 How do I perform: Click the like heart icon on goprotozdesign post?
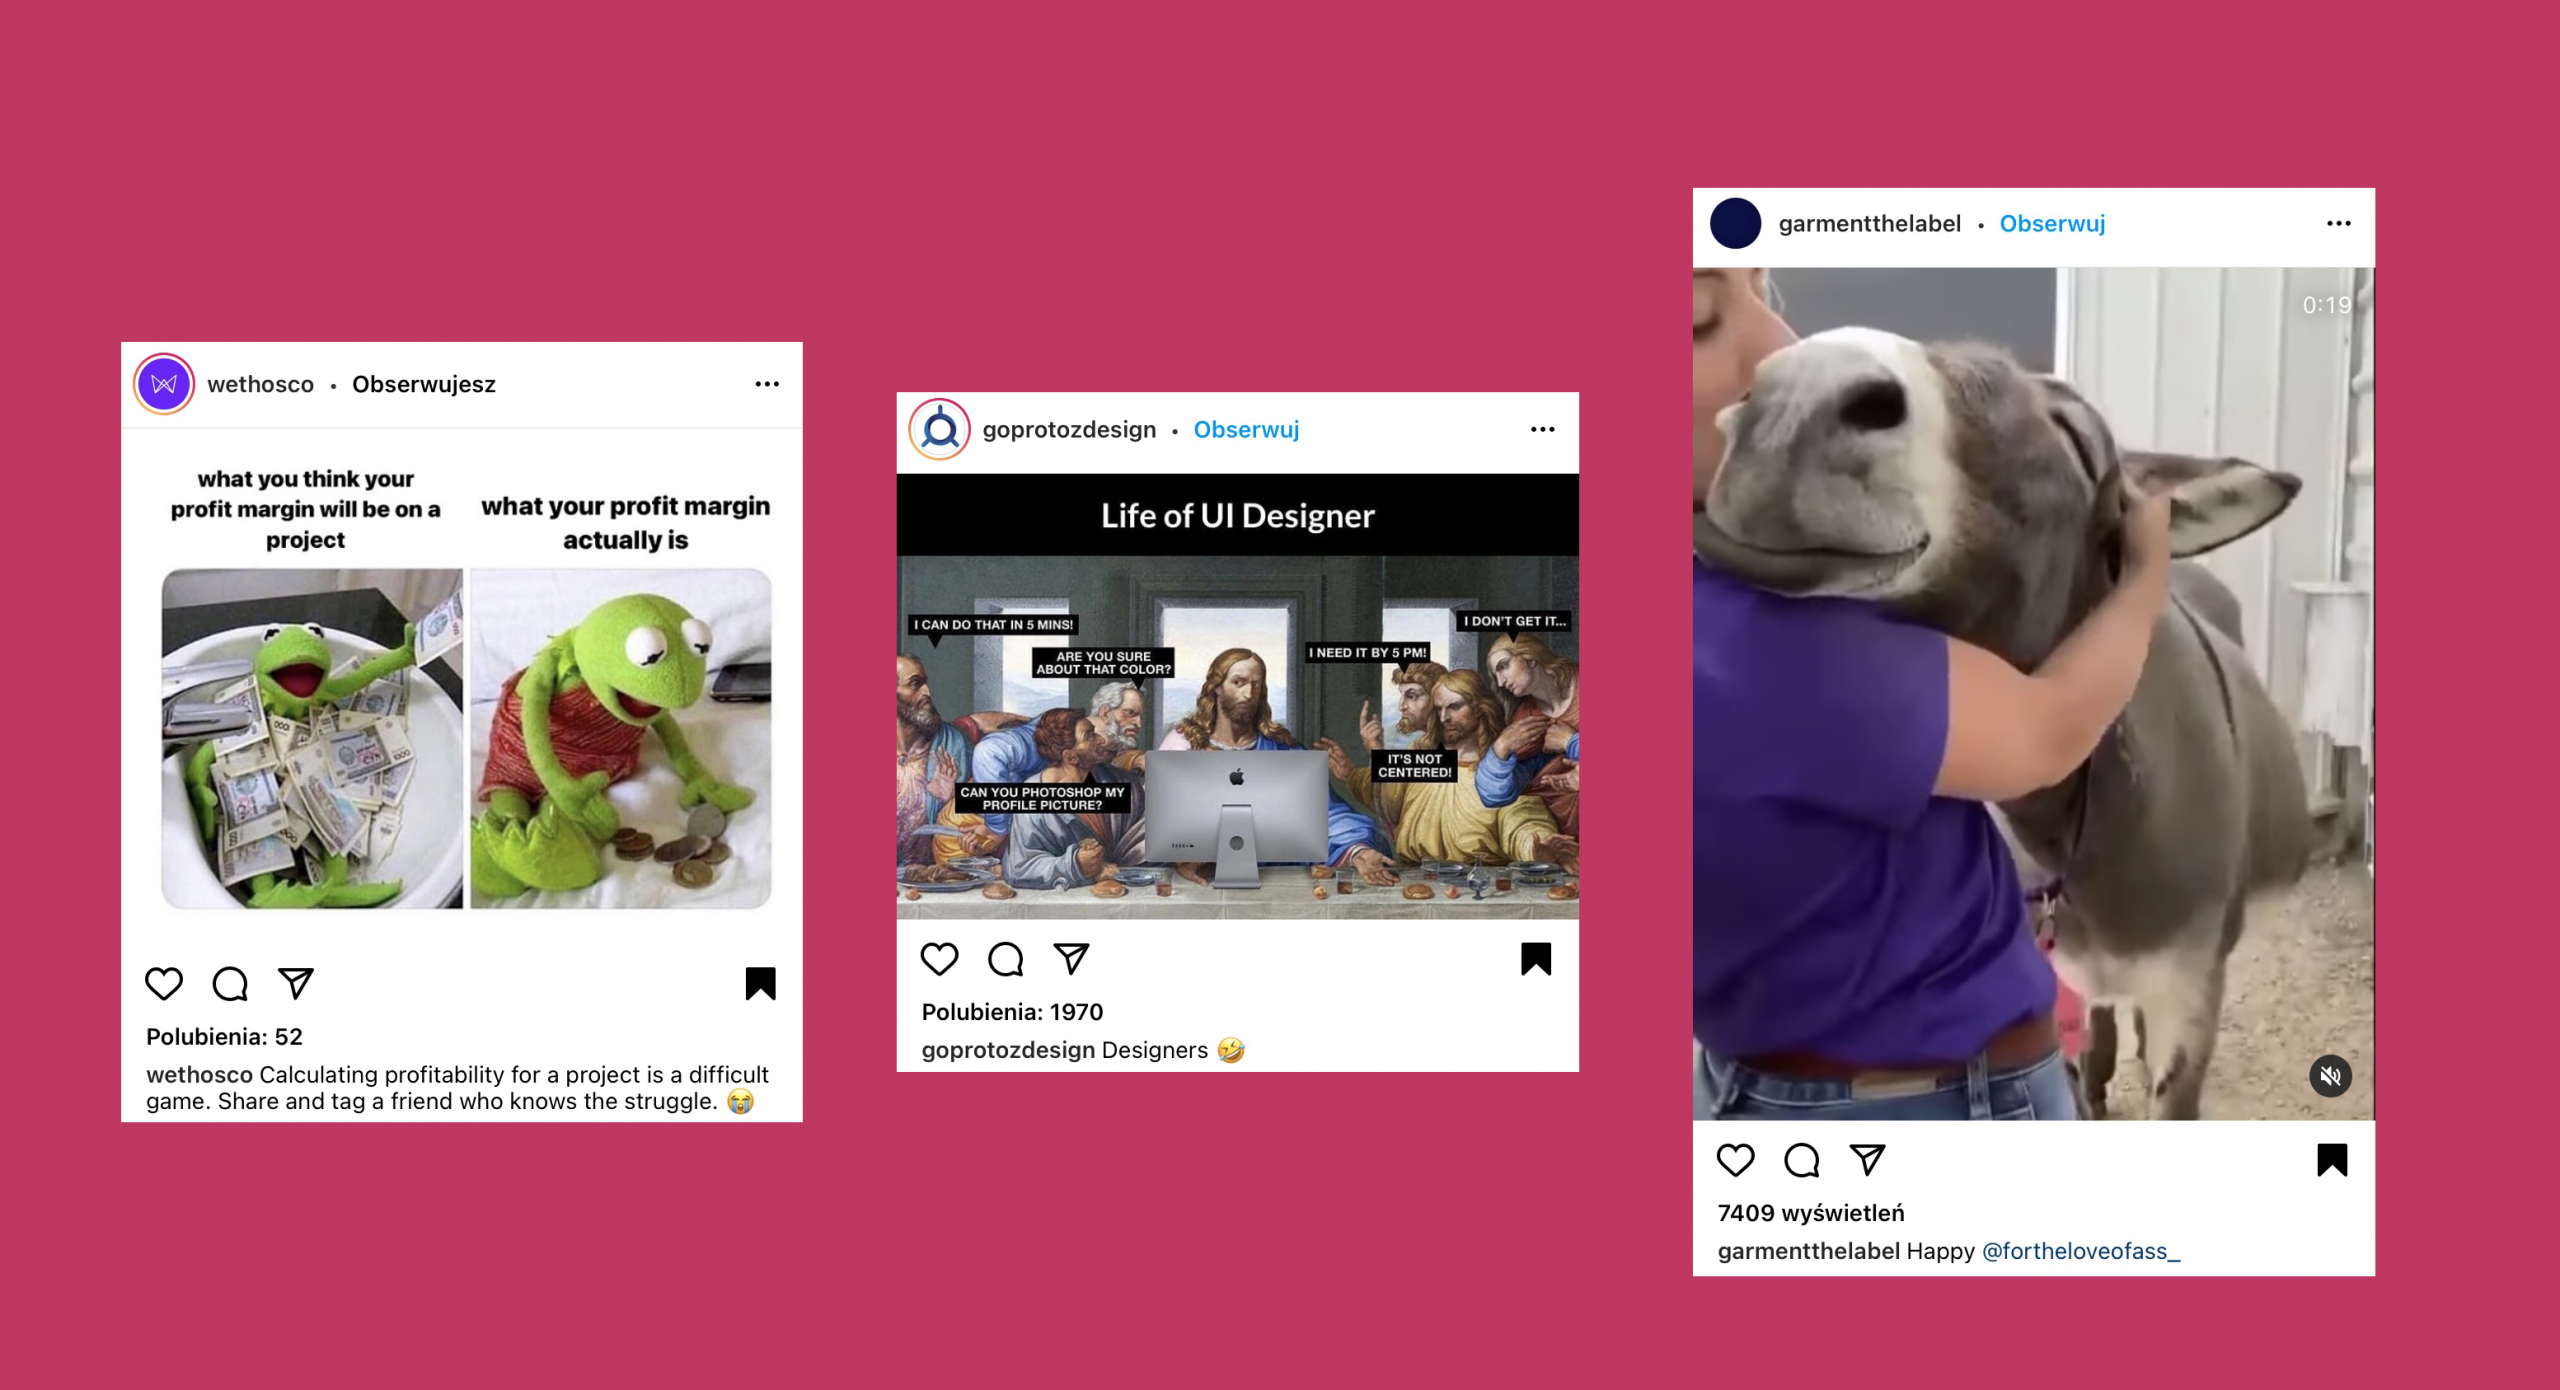click(x=938, y=957)
